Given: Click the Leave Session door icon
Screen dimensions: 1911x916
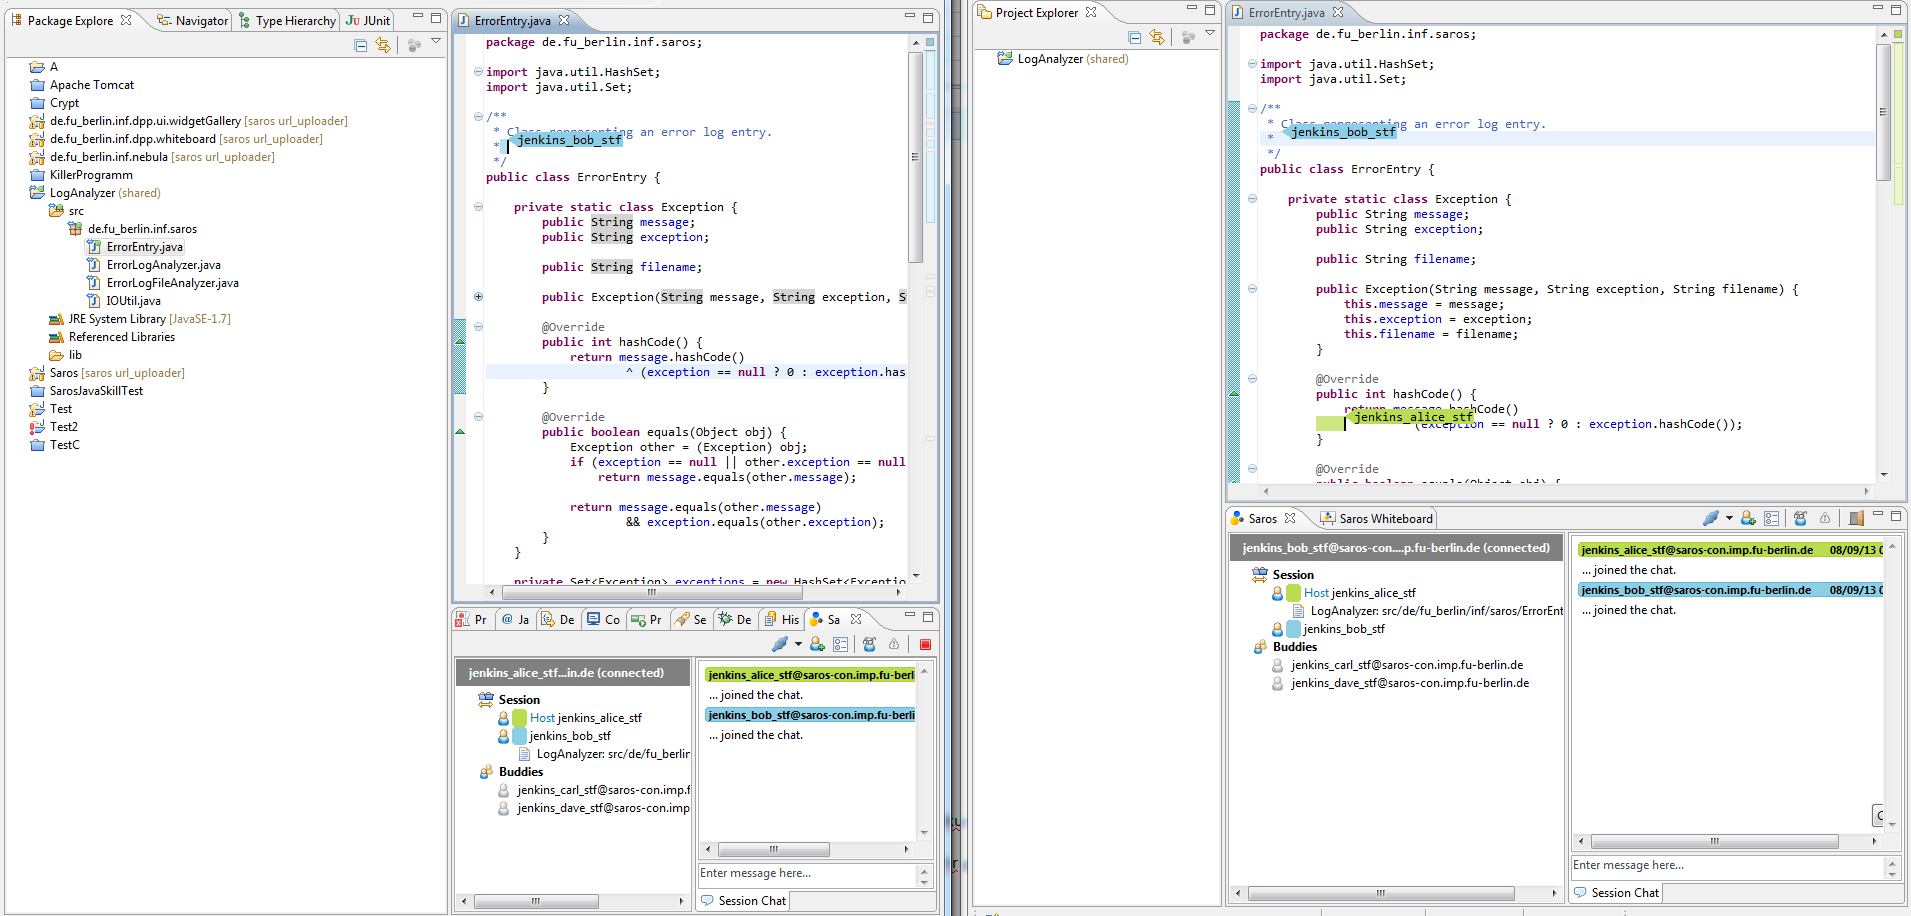Looking at the screenshot, I should [1856, 518].
